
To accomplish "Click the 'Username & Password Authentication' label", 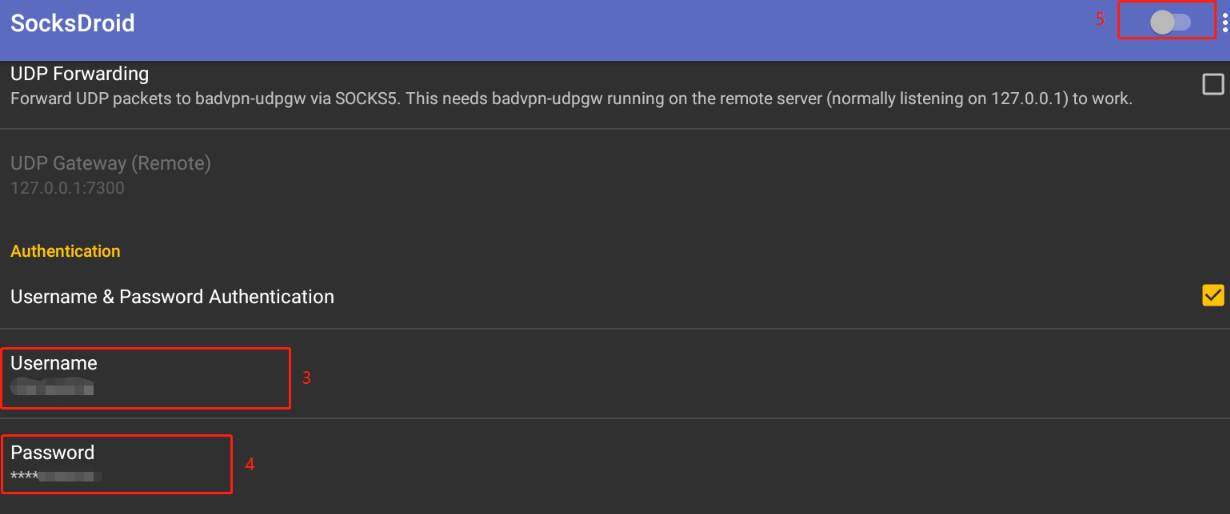I will (172, 297).
